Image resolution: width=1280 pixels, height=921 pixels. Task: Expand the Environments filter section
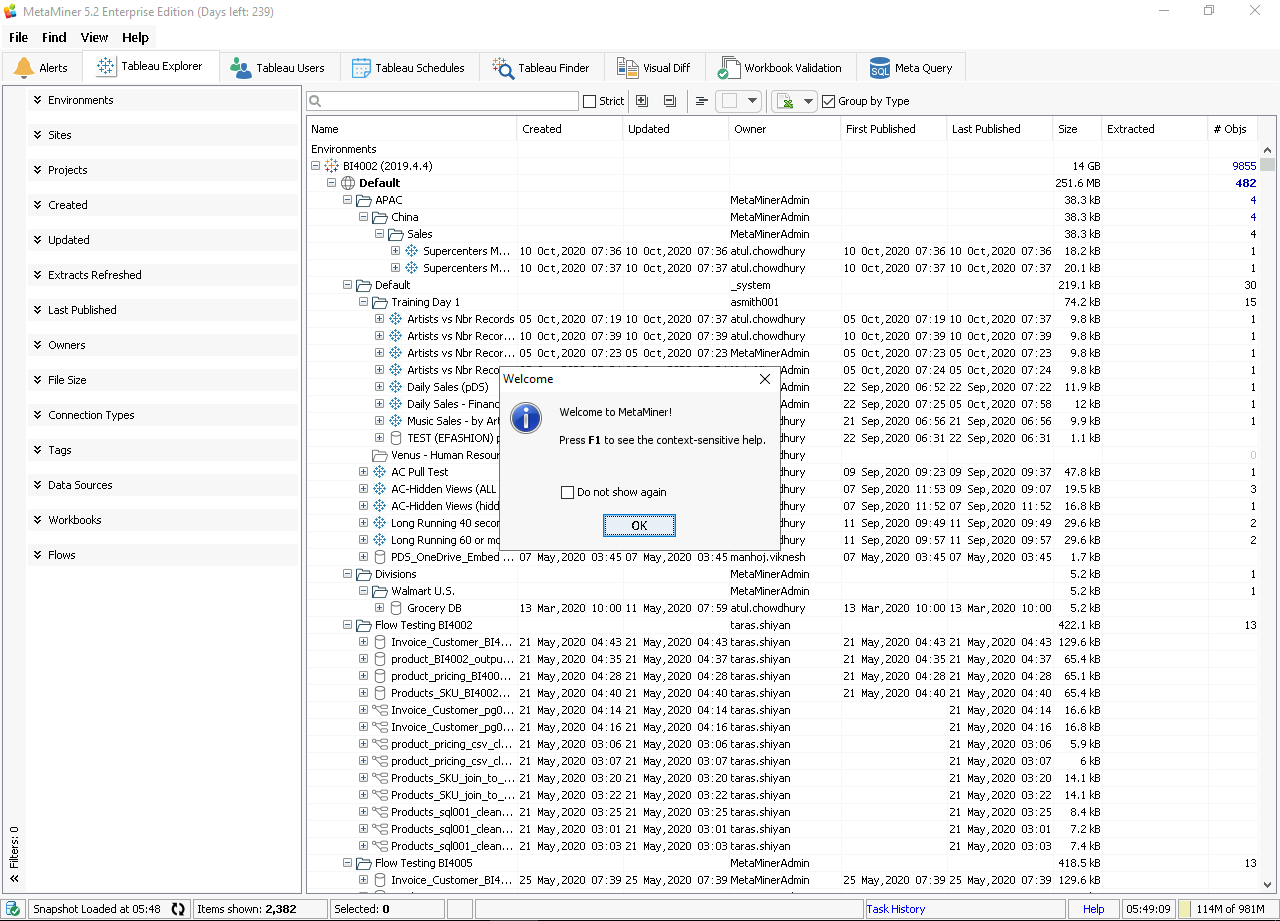[163, 100]
